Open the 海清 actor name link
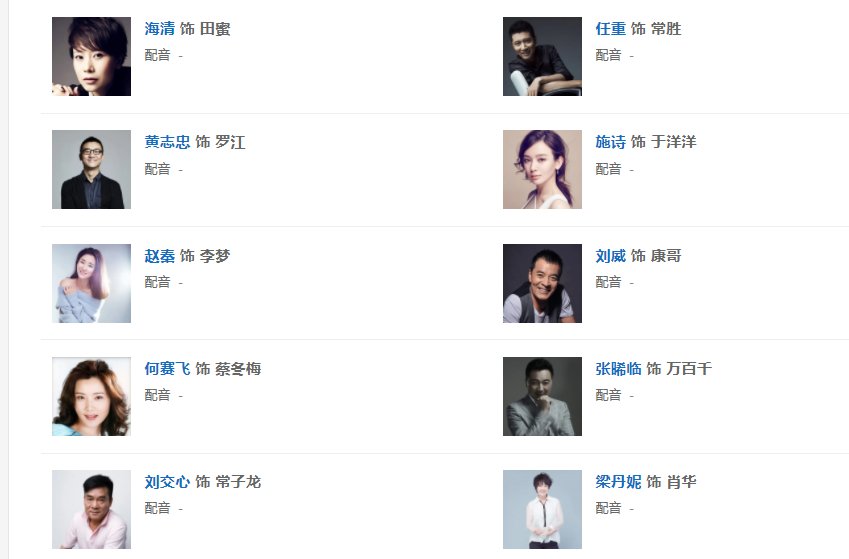The width and height of the screenshot is (849, 559). point(160,29)
